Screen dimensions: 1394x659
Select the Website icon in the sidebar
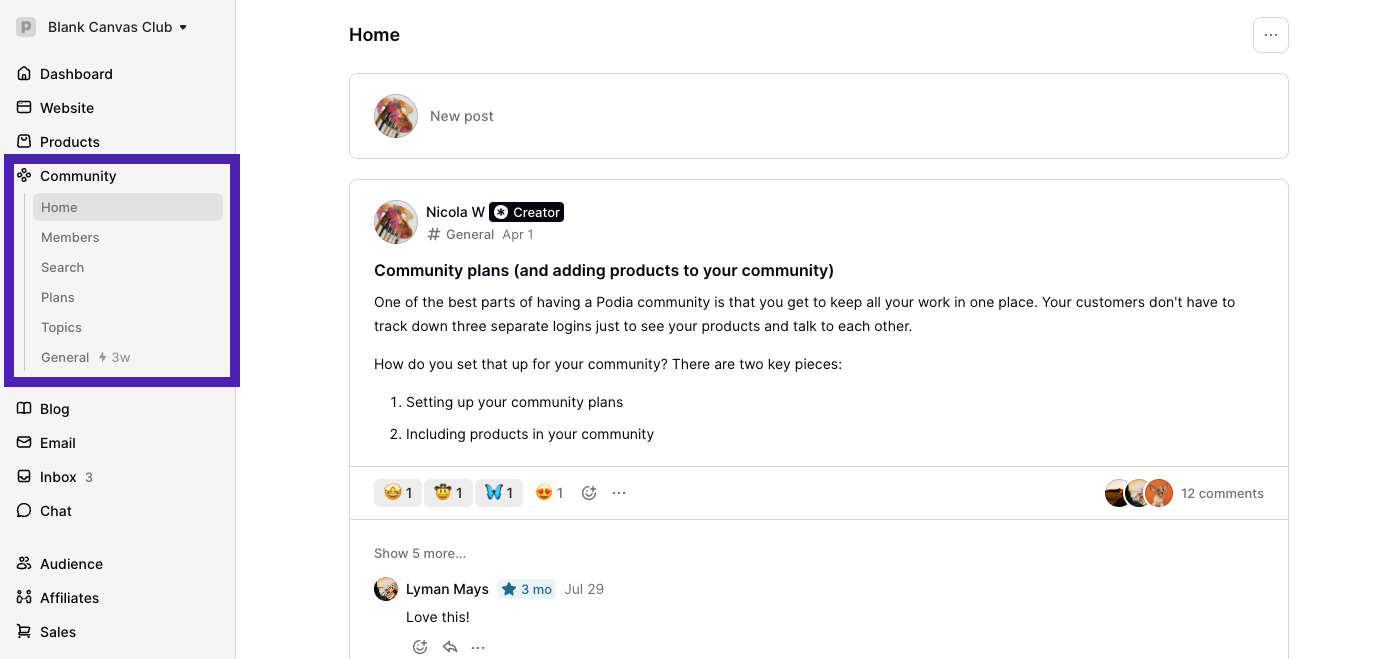[22, 107]
